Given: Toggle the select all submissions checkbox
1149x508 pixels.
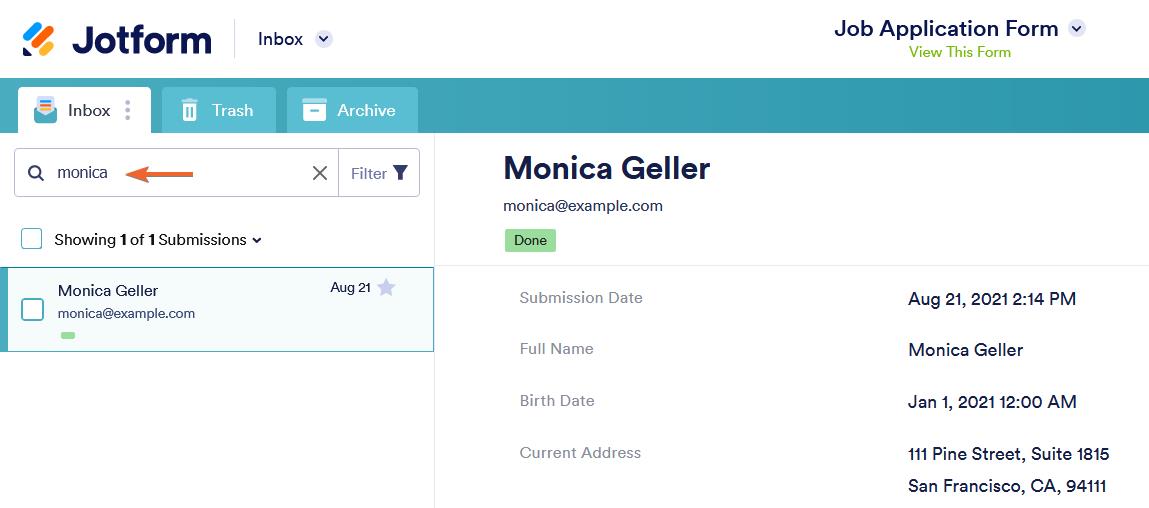Looking at the screenshot, I should tap(32, 239).
